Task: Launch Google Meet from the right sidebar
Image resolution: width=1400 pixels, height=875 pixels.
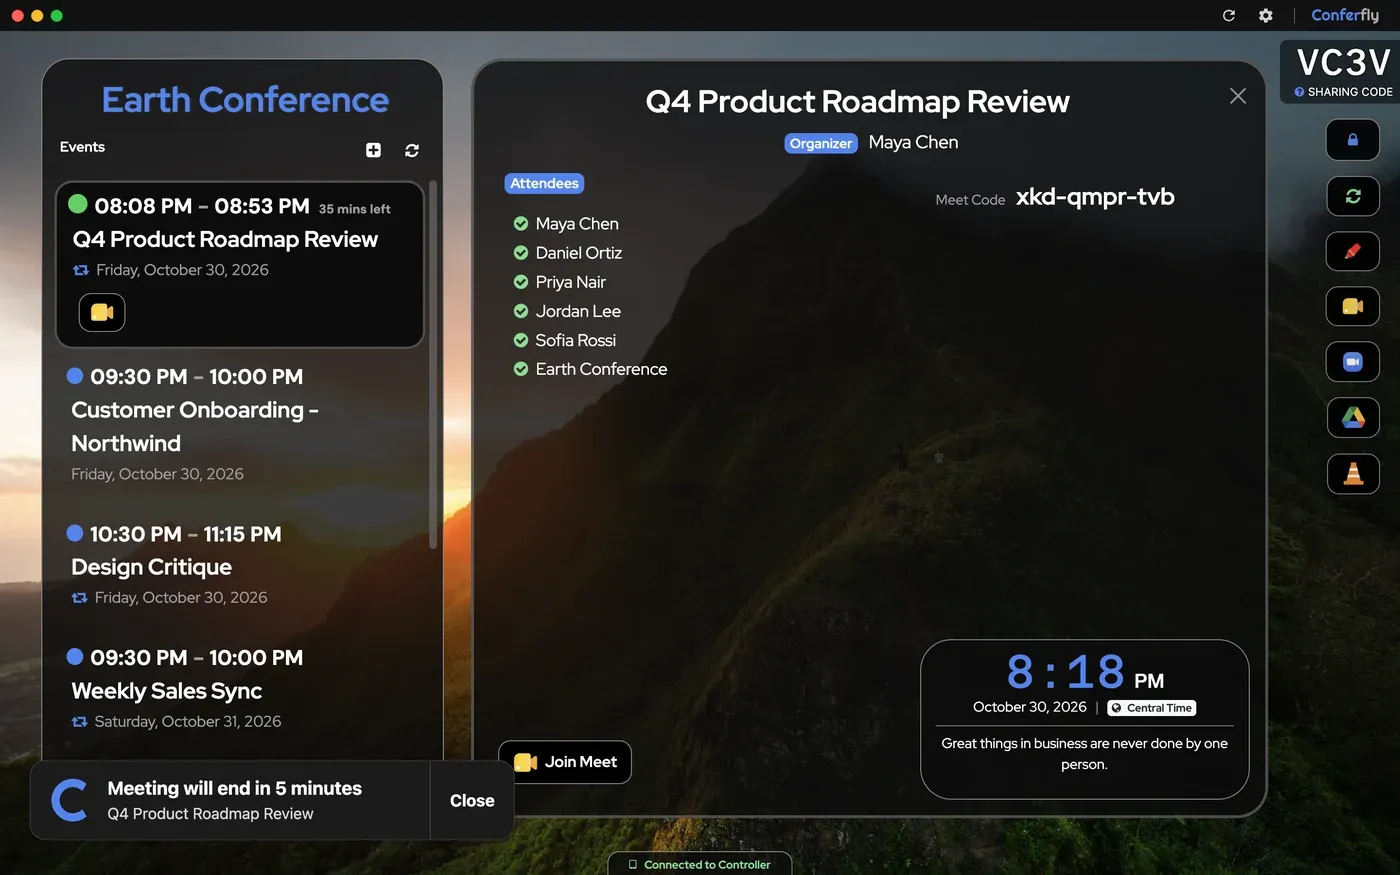Action: (1353, 306)
